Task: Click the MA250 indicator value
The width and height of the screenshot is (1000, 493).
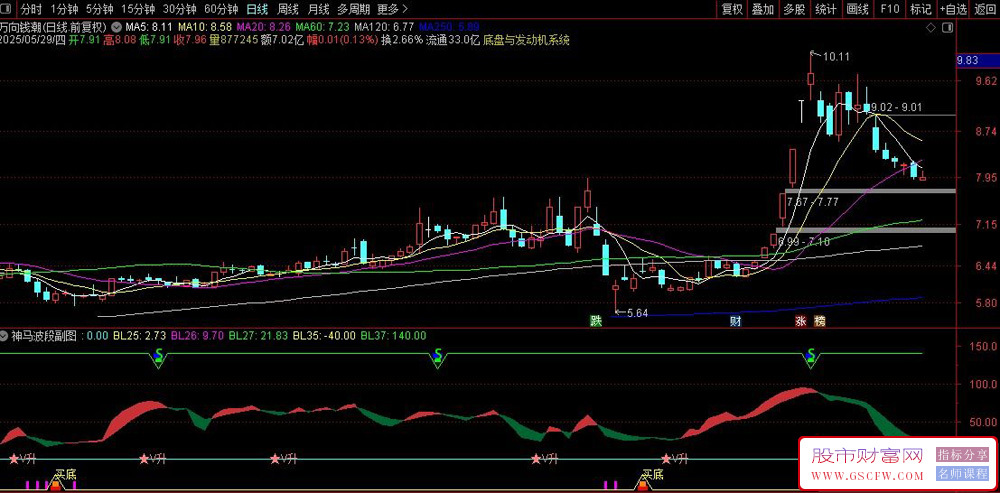Action: (449, 27)
